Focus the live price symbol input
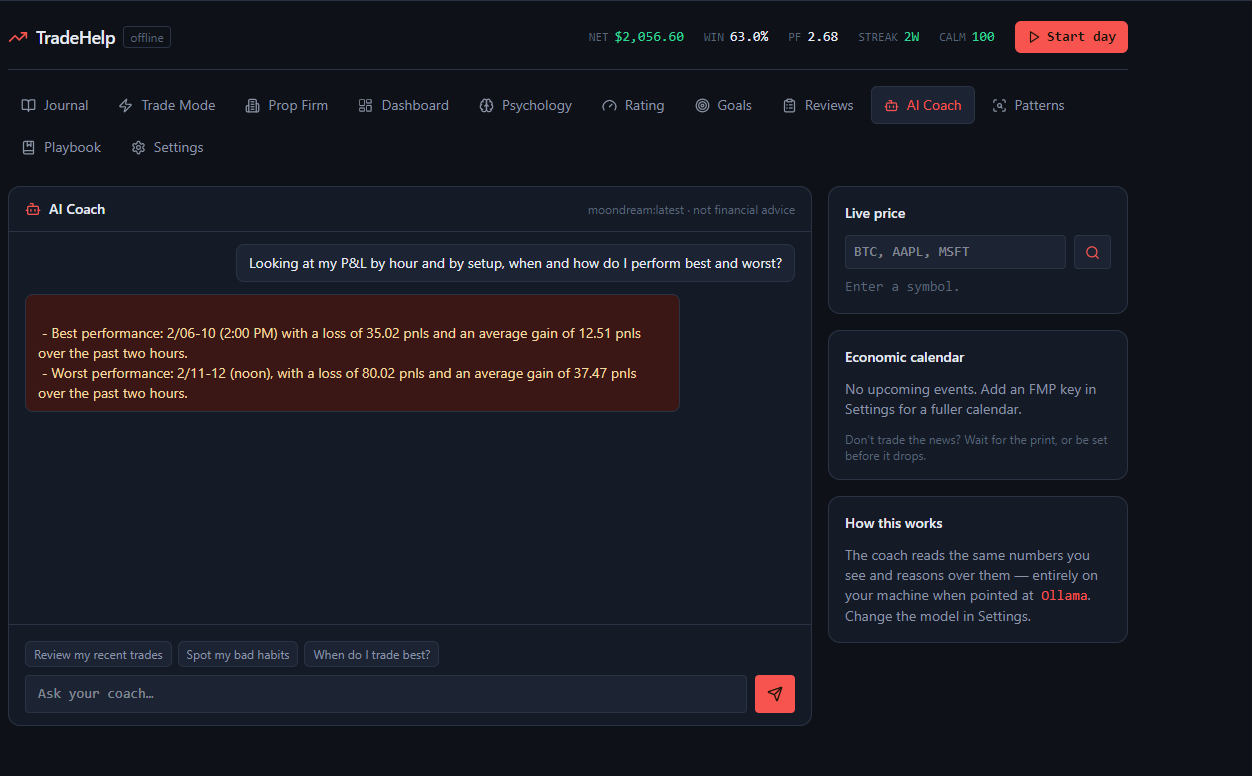Viewport: 1252px width, 776px height. click(x=955, y=252)
